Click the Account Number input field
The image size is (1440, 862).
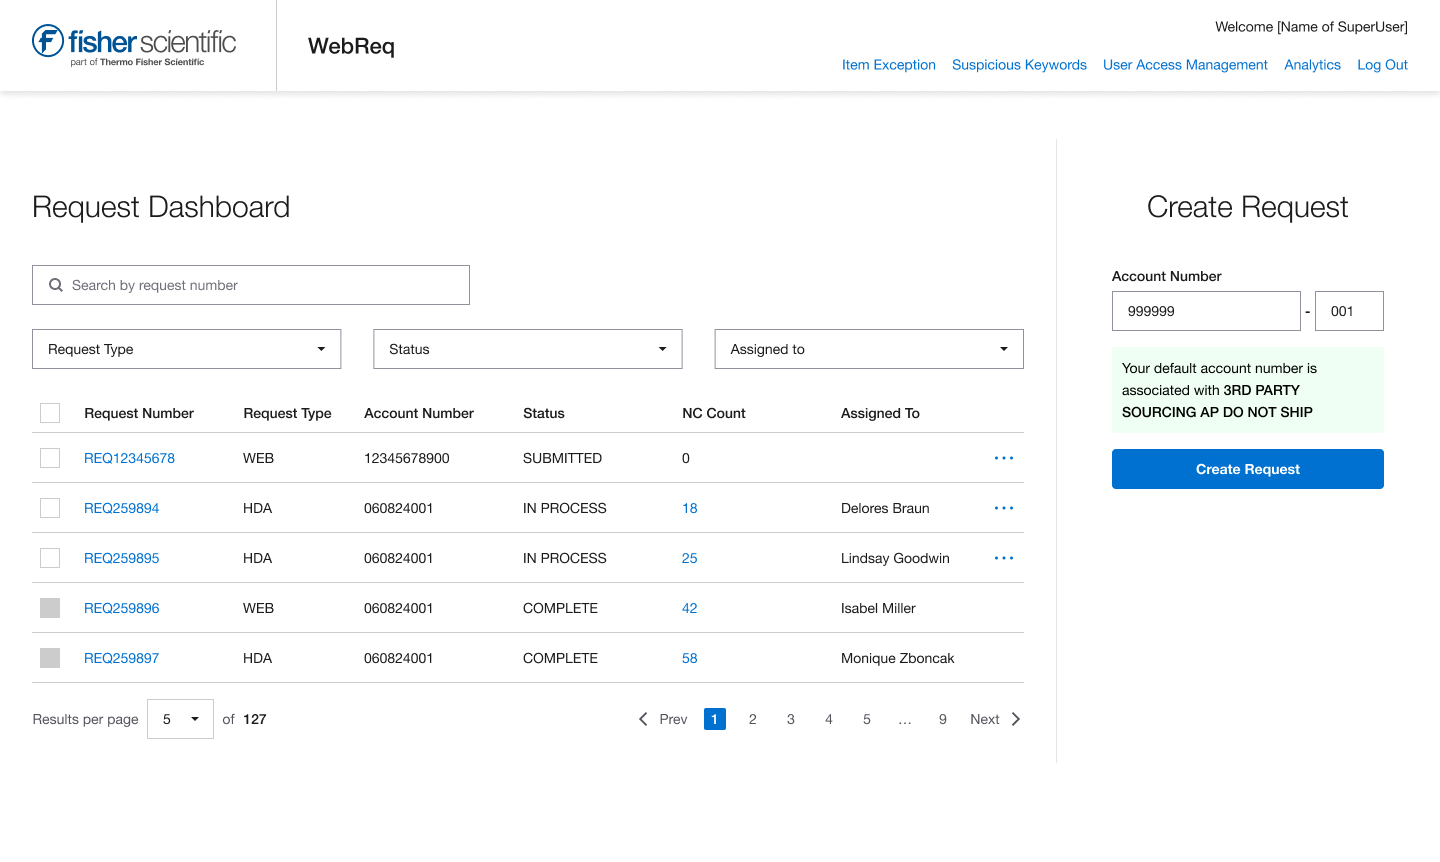1206,310
